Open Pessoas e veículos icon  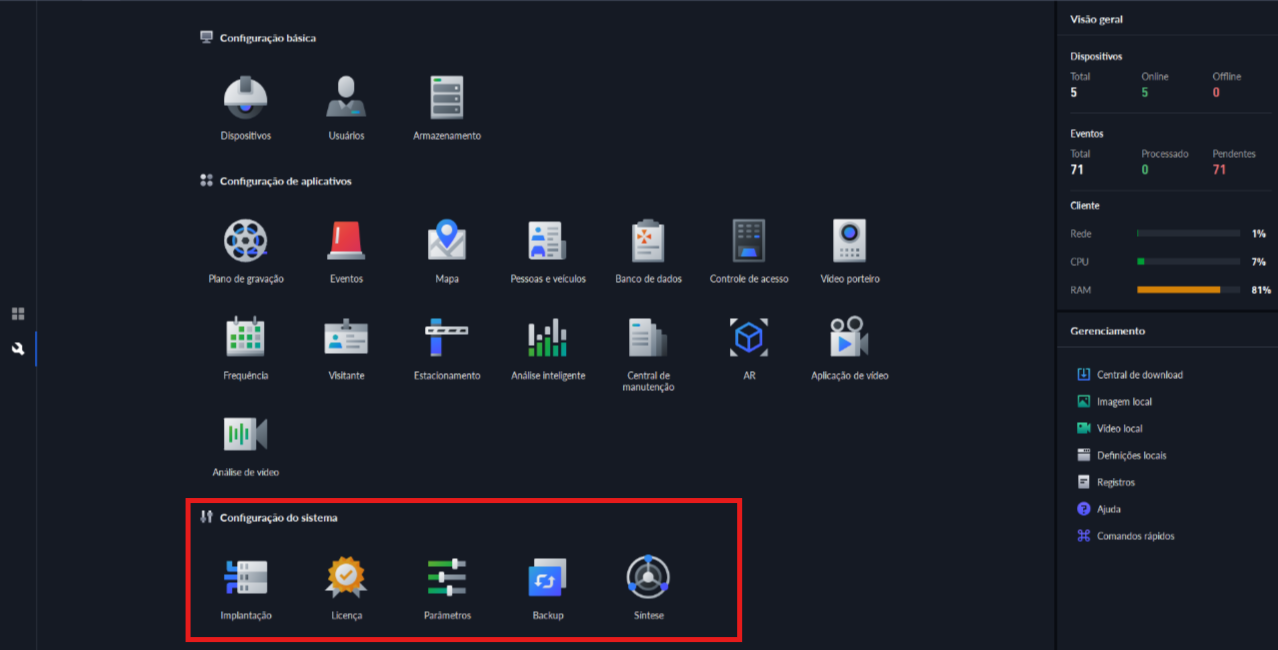(x=548, y=241)
